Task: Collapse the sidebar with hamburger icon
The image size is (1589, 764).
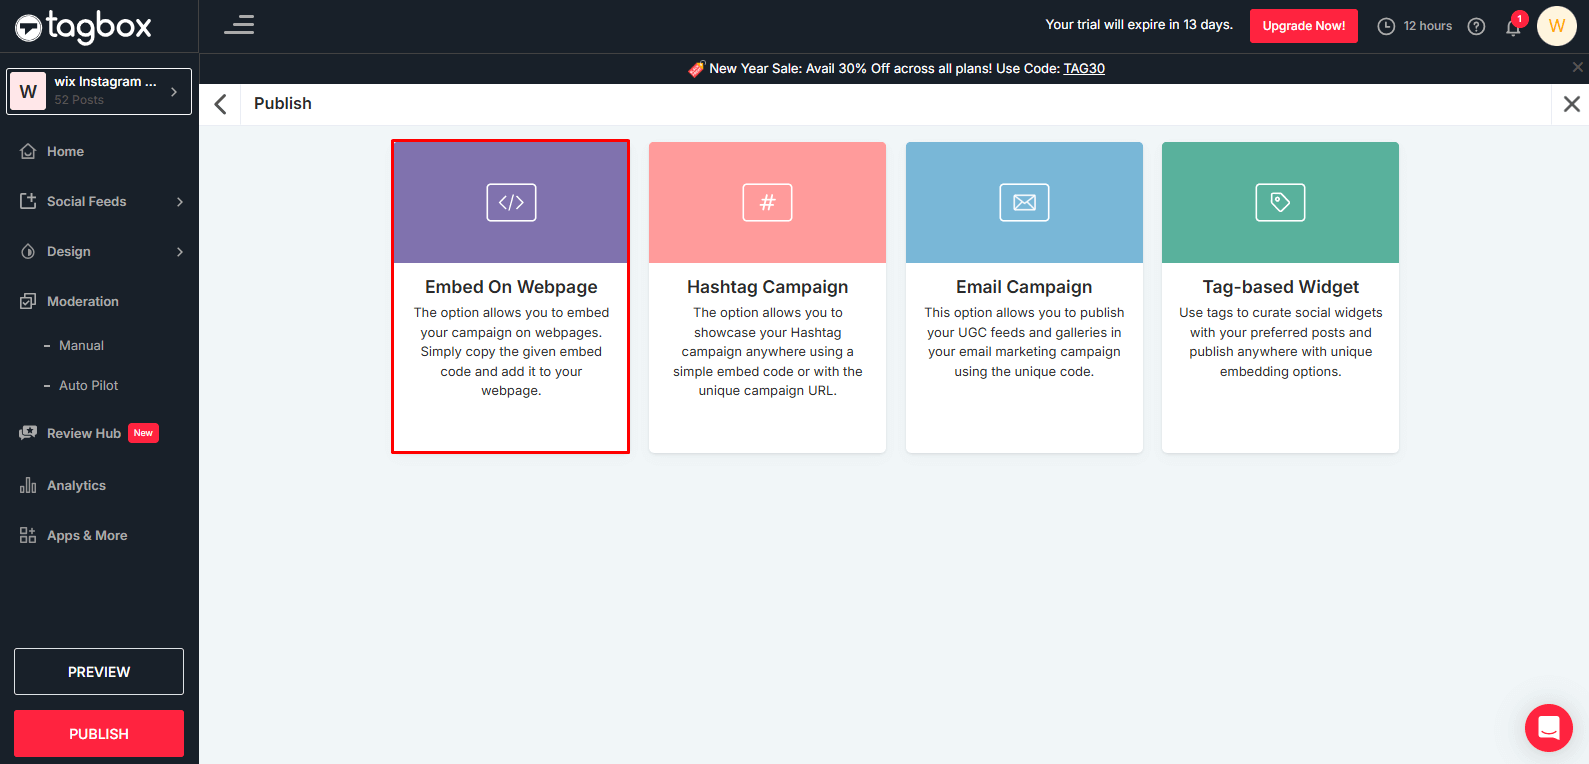Action: 239,25
